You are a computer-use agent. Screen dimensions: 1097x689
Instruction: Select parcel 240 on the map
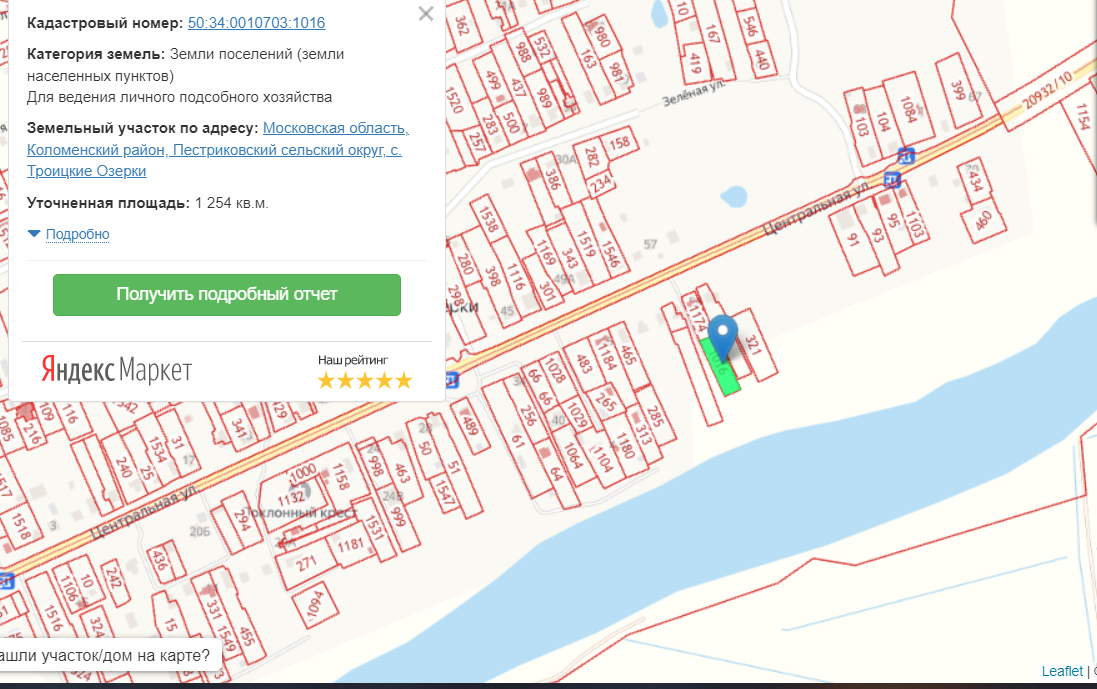click(x=124, y=467)
